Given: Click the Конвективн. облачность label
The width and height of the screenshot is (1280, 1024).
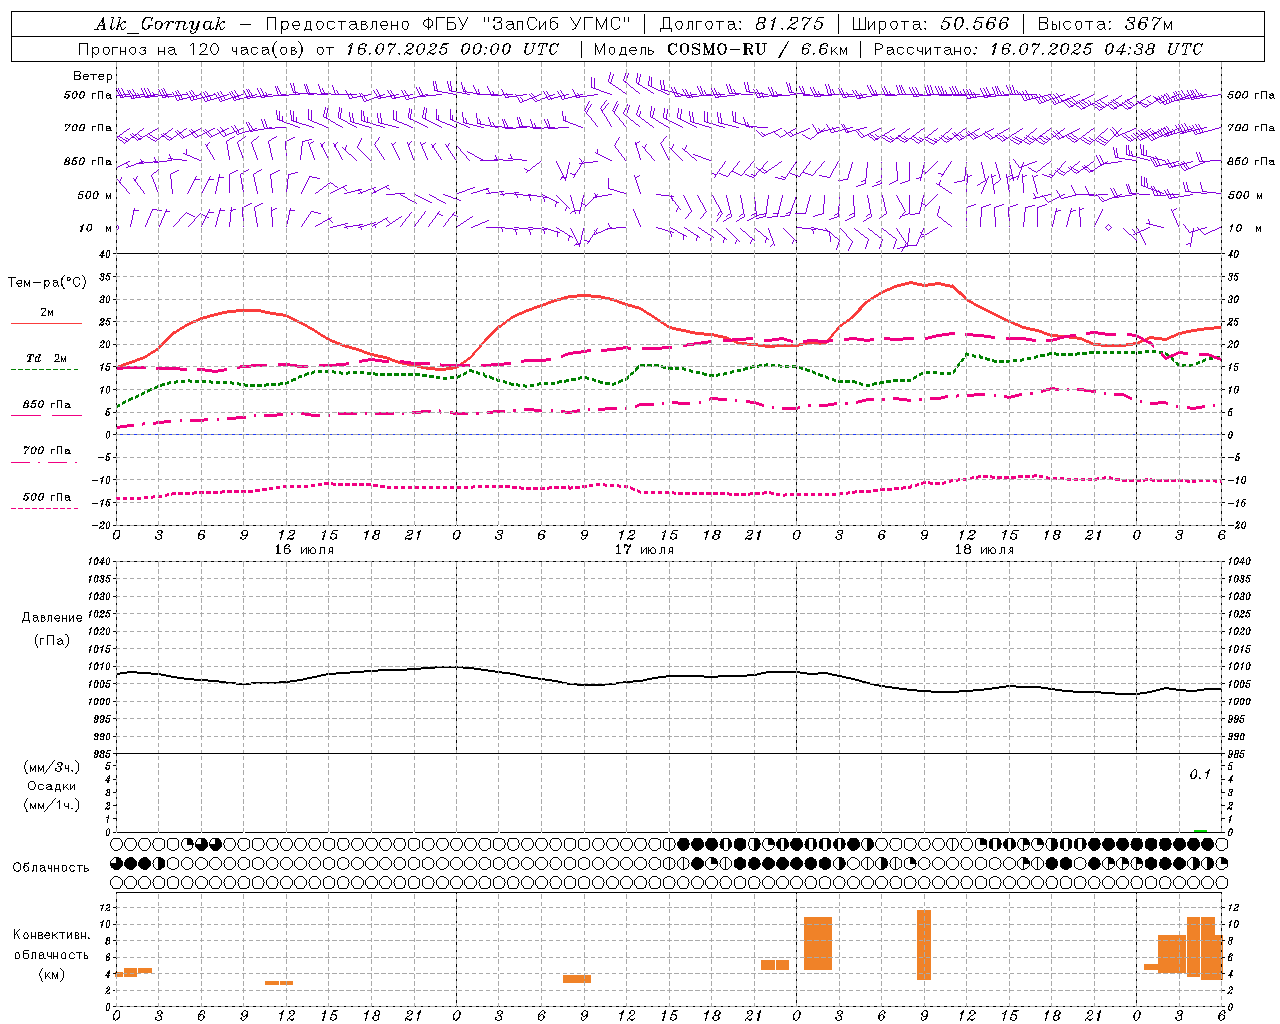Looking at the screenshot, I should 51,945.
